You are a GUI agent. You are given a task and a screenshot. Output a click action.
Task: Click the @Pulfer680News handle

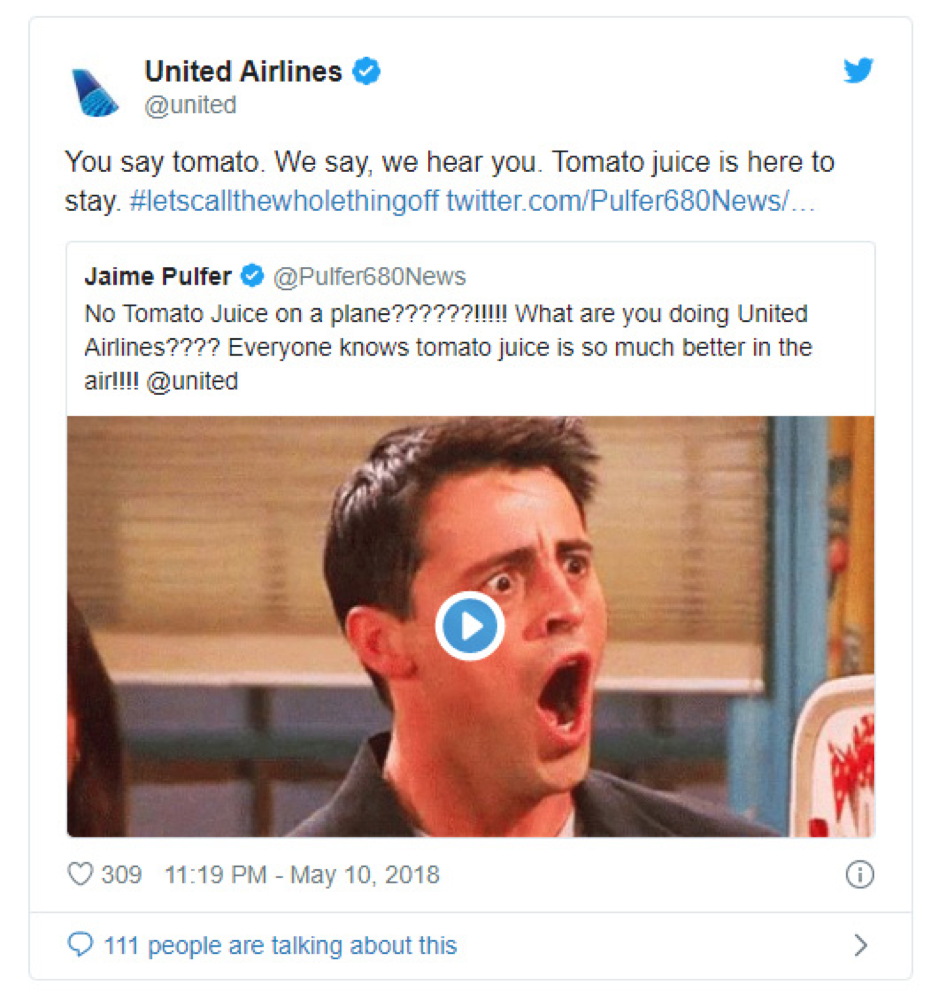pyautogui.click(x=369, y=277)
